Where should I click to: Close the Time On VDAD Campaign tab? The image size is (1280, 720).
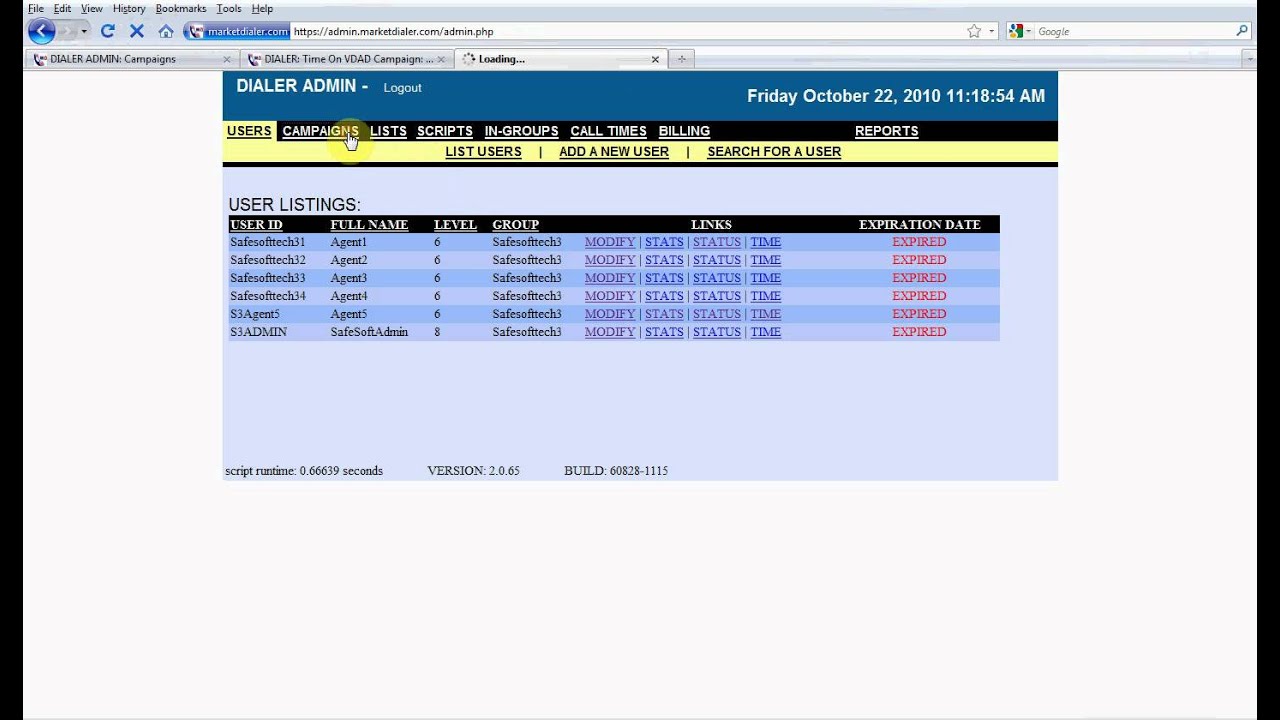pyautogui.click(x=441, y=59)
